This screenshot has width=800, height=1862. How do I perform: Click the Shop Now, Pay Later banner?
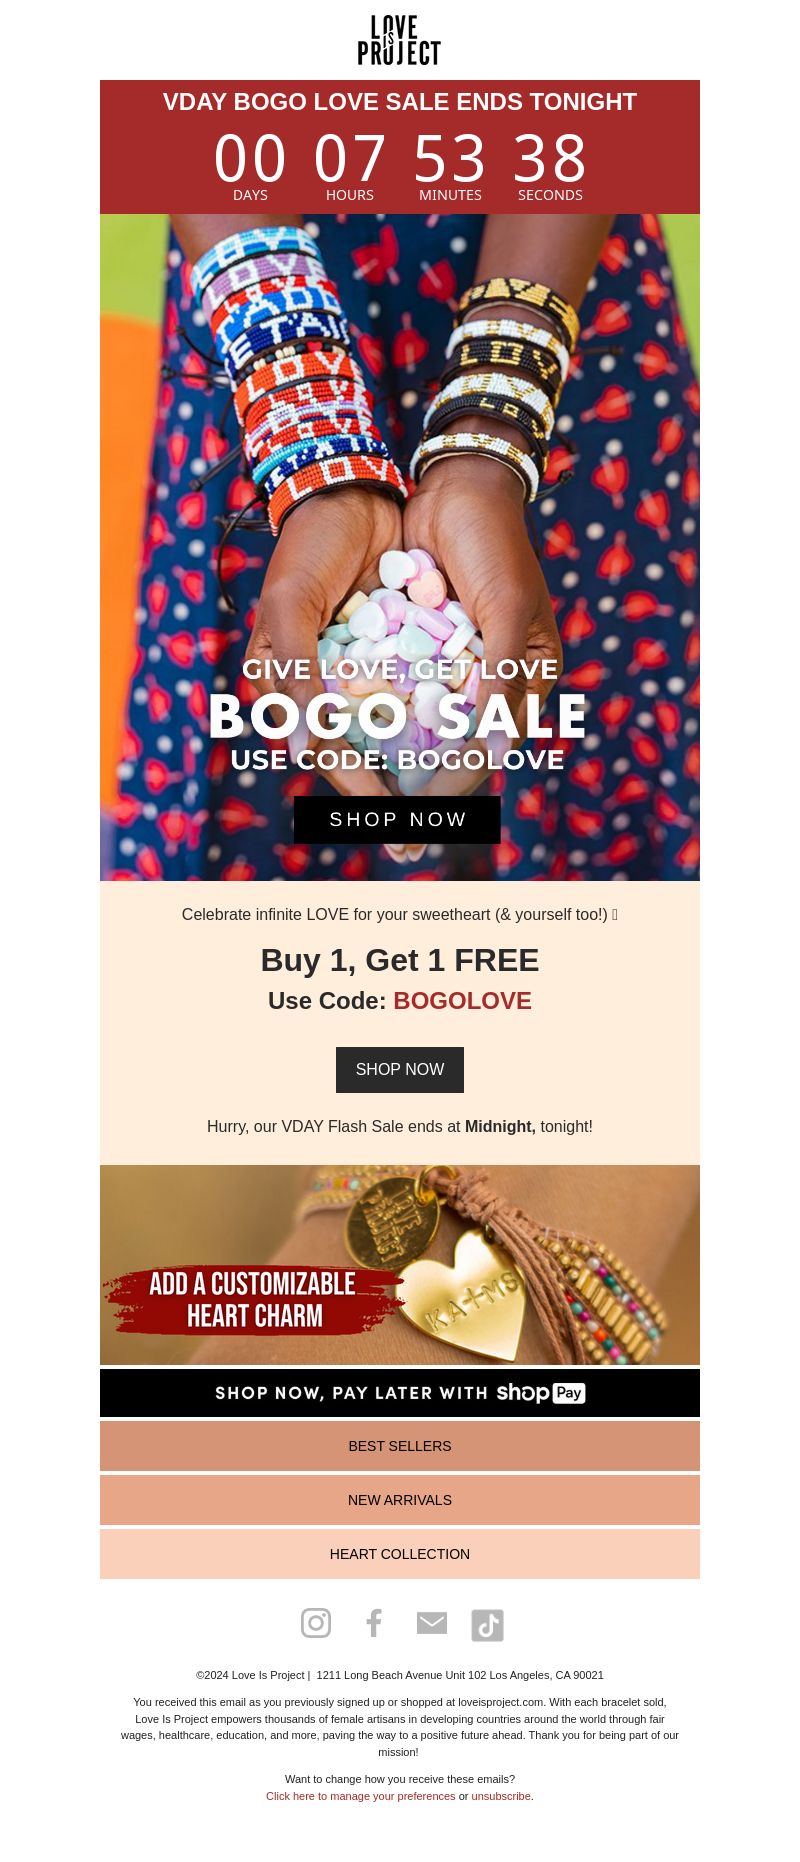click(400, 1393)
